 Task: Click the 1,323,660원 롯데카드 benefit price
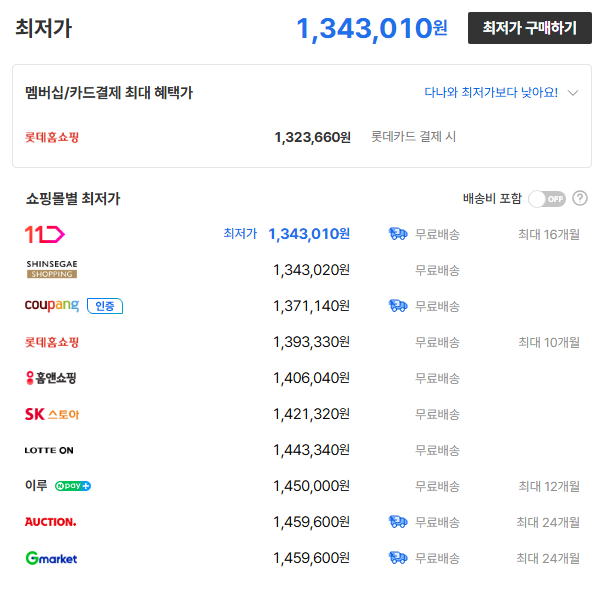coord(313,137)
